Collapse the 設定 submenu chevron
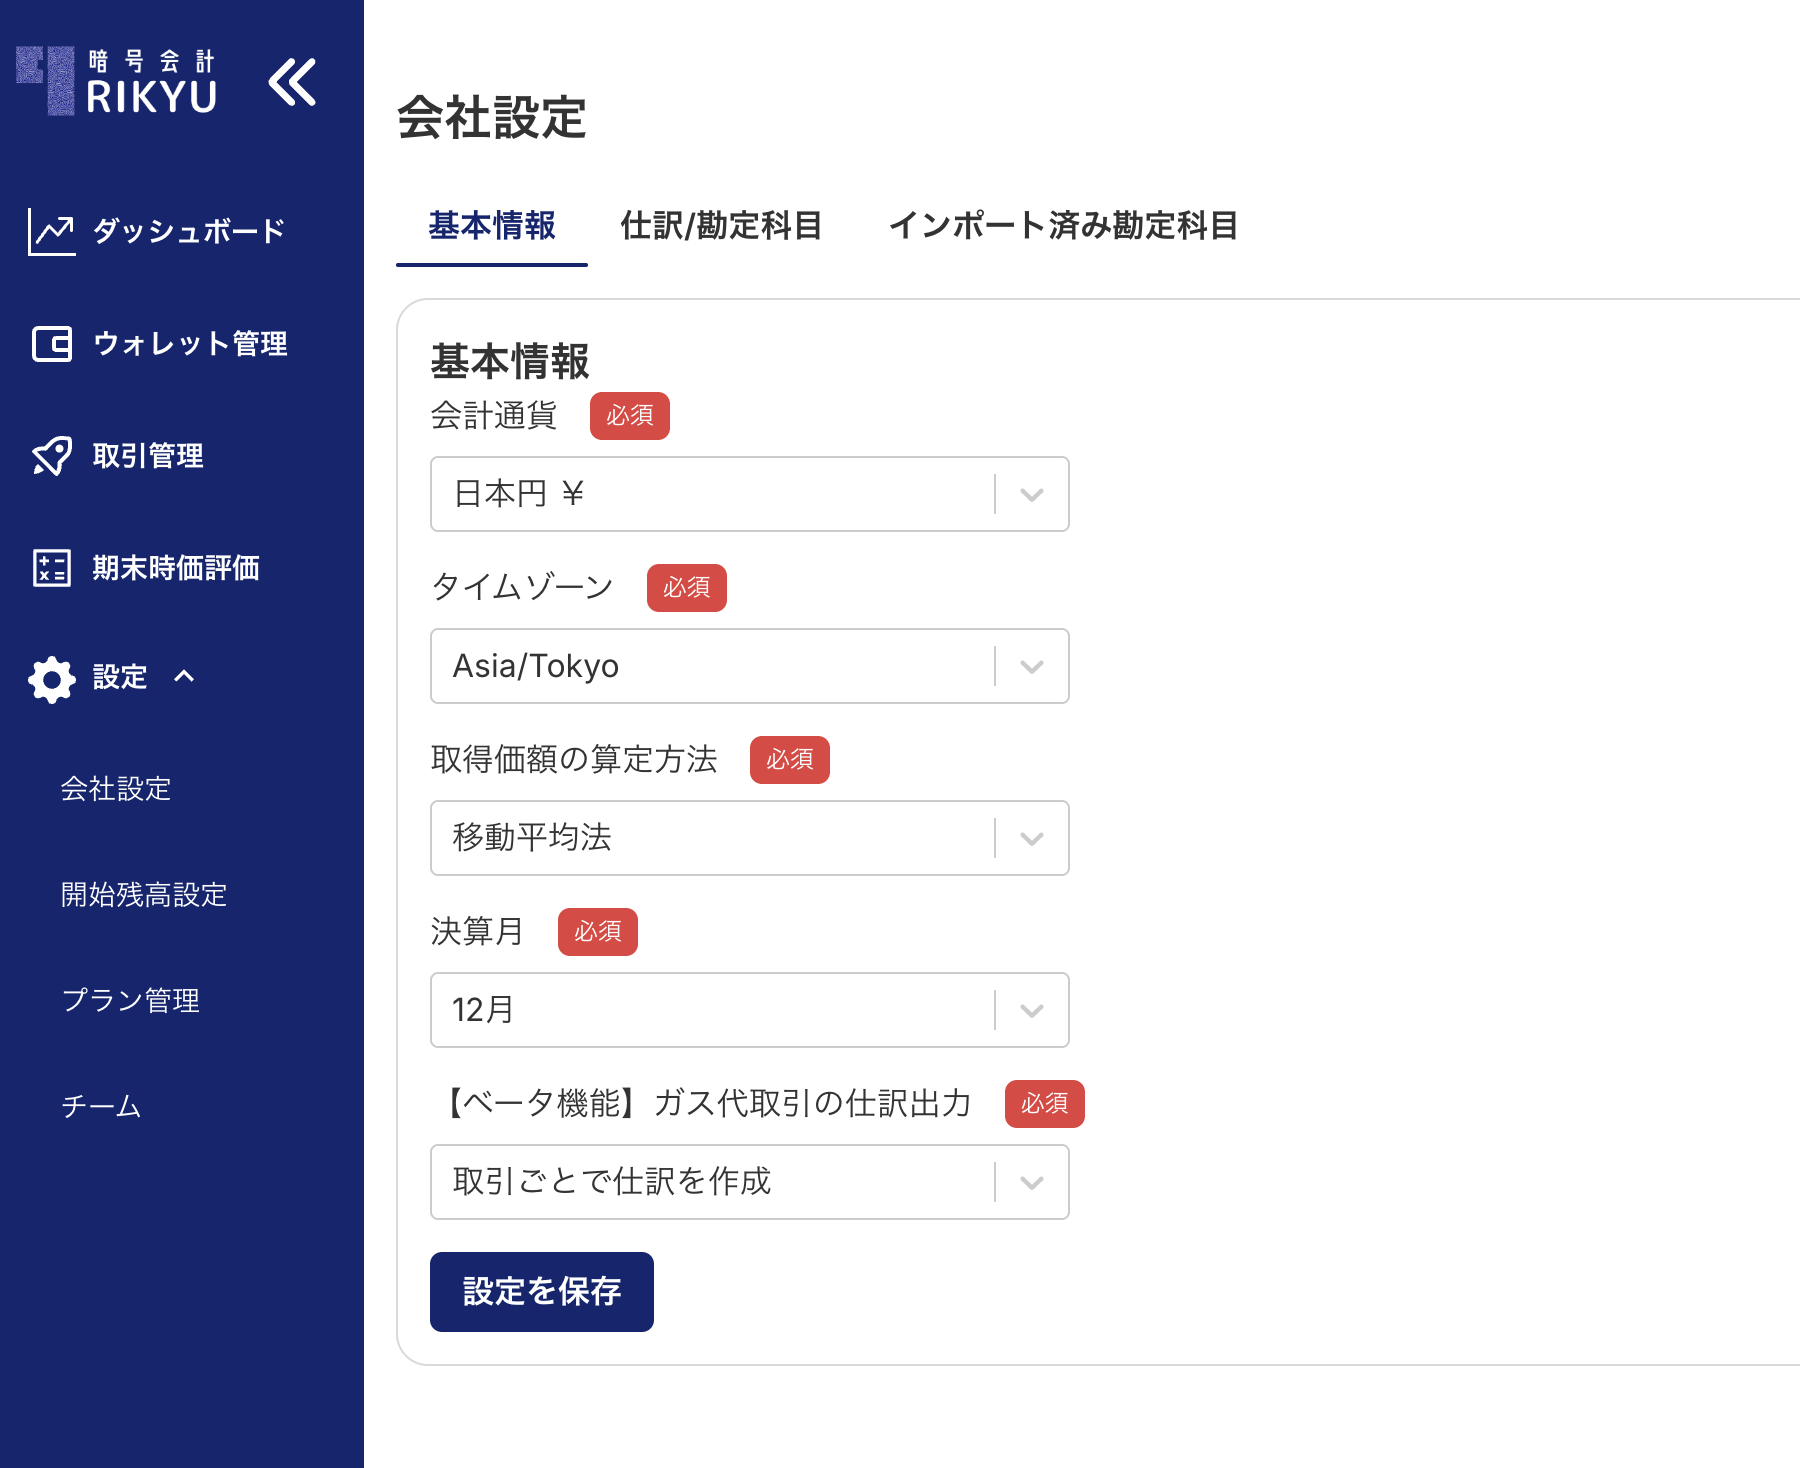Screen dimensions: 1800x1468 click(184, 677)
